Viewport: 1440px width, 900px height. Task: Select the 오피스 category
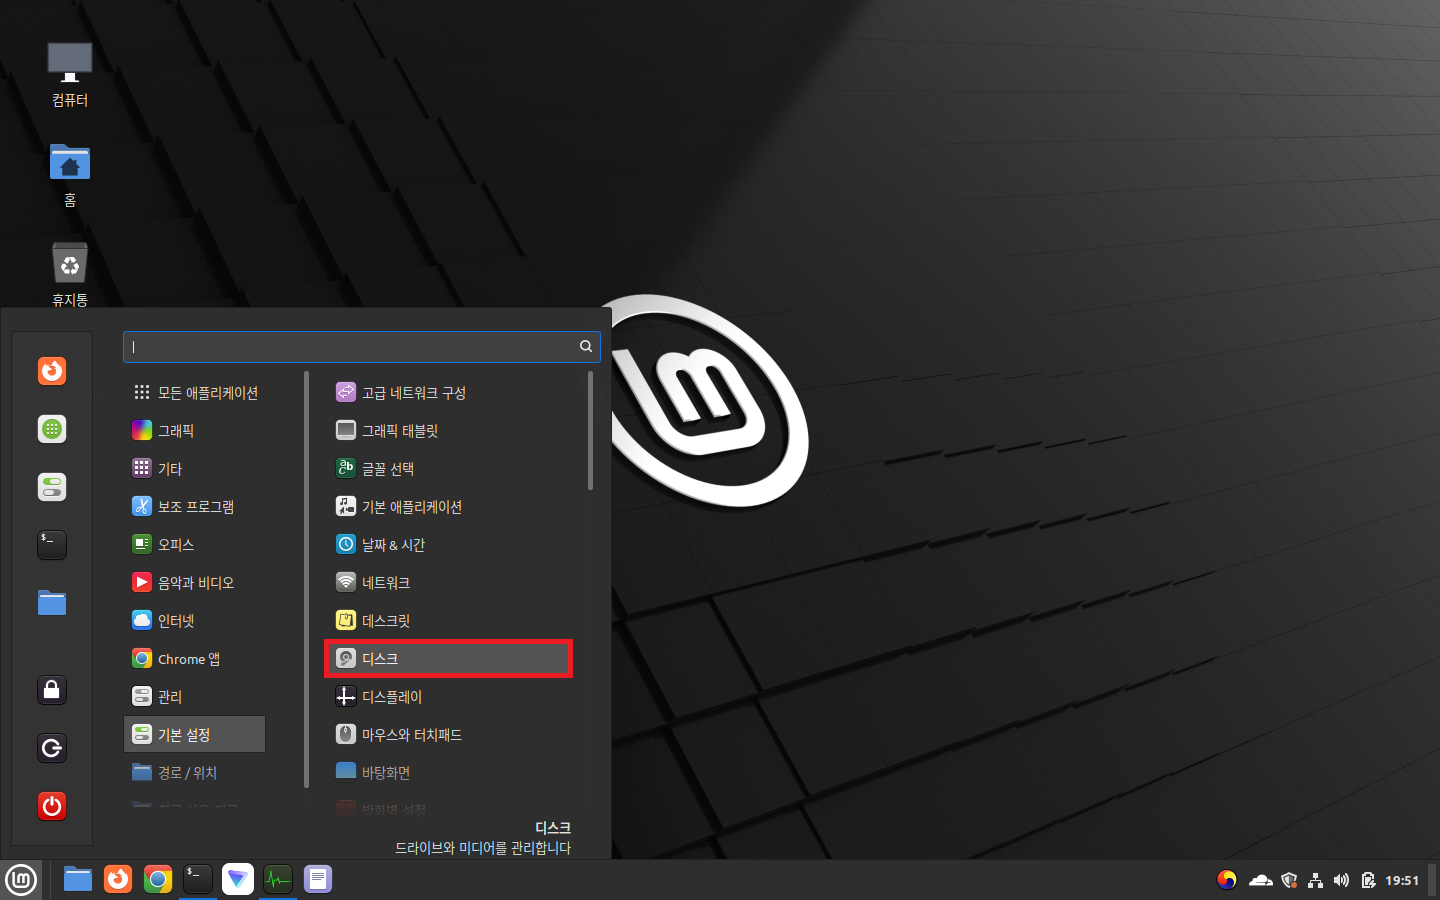pos(195,545)
